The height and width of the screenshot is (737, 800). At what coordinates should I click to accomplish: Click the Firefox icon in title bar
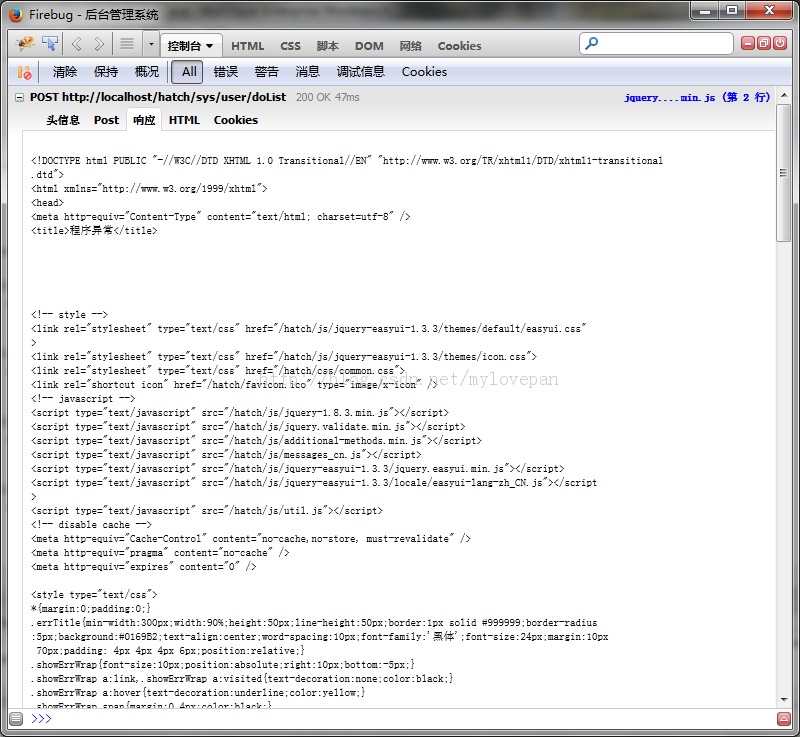point(16,15)
